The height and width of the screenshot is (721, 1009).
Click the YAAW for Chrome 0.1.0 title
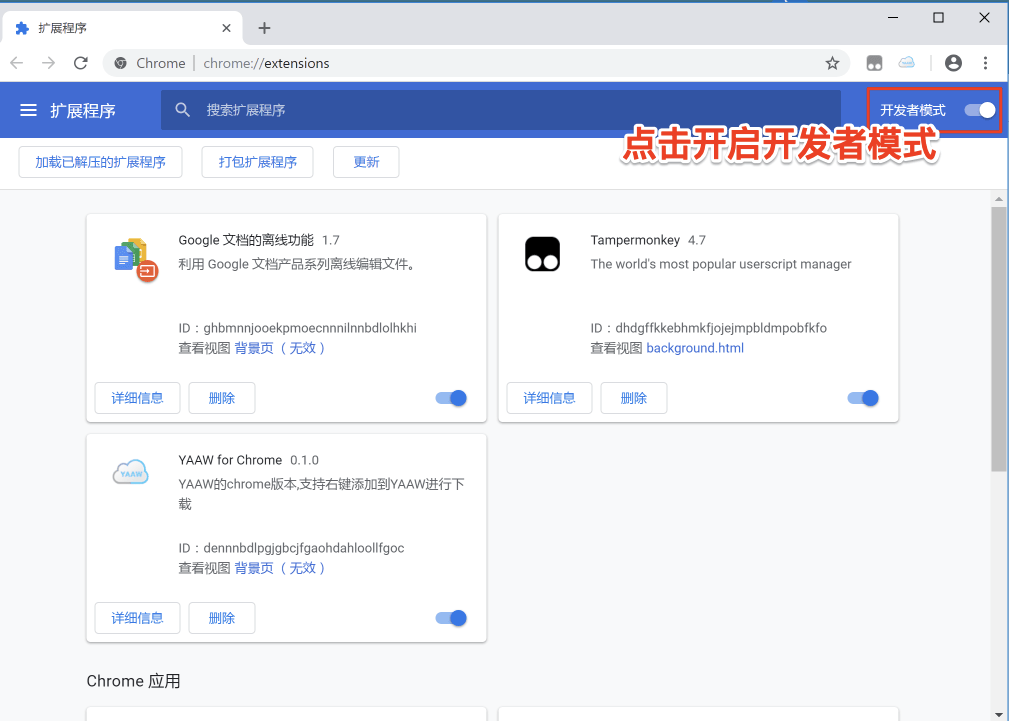pos(248,460)
